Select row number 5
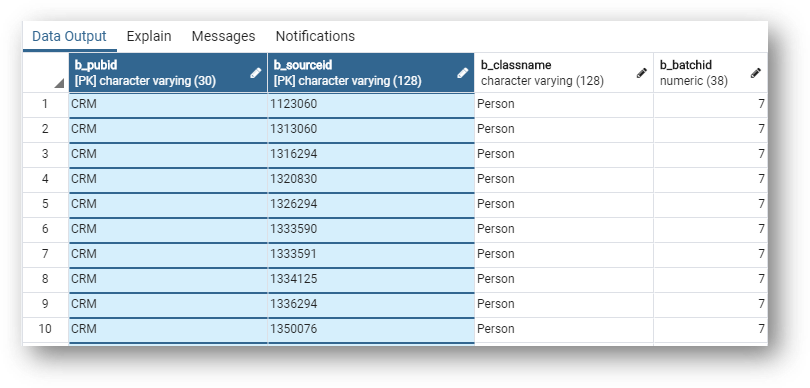 (x=45, y=204)
